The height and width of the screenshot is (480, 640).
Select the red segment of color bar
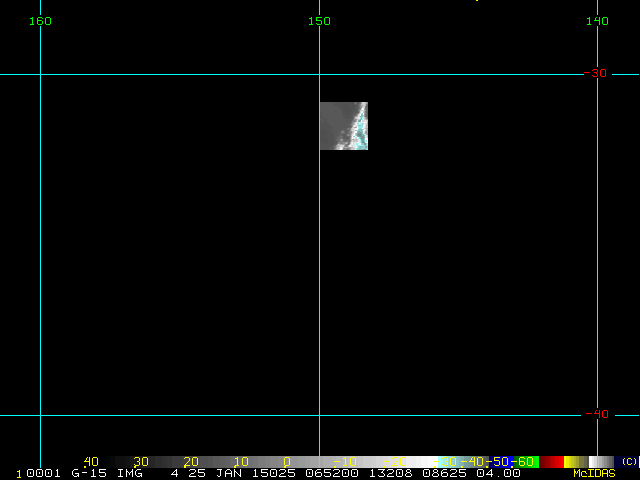[552, 462]
